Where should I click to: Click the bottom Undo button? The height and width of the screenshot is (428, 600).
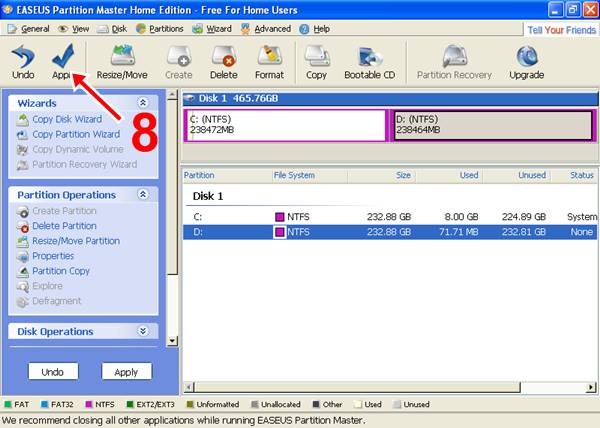point(53,371)
